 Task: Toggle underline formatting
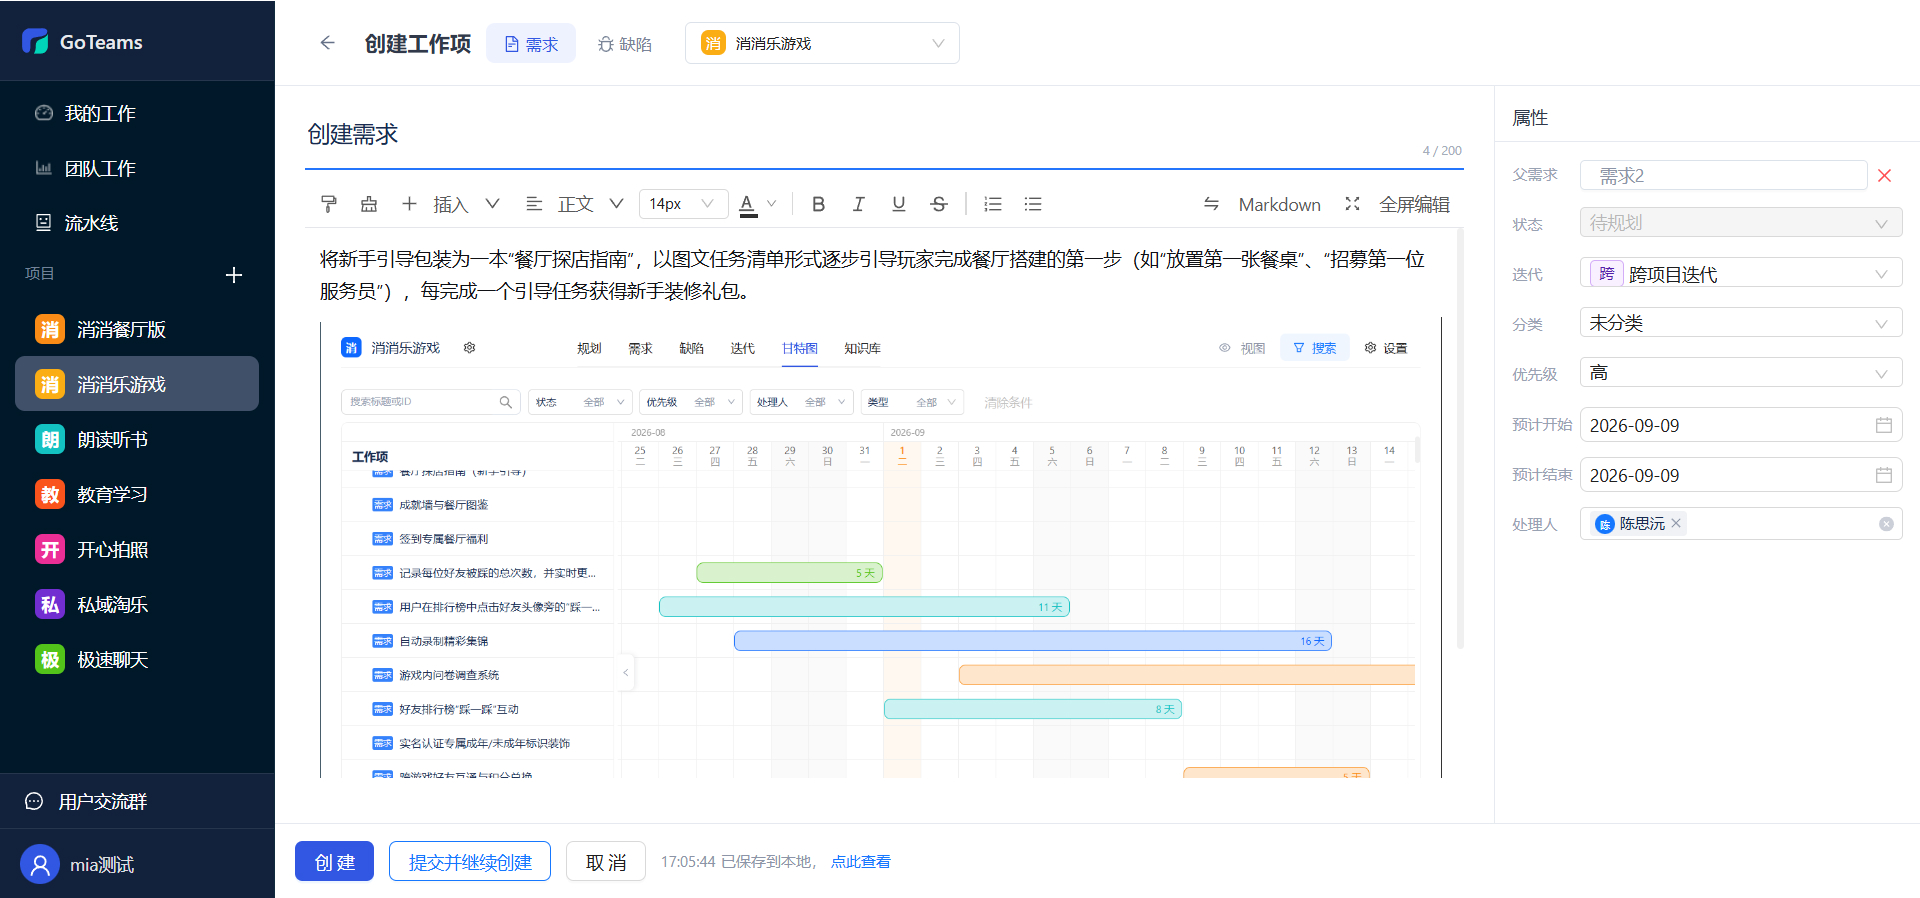pos(899,204)
